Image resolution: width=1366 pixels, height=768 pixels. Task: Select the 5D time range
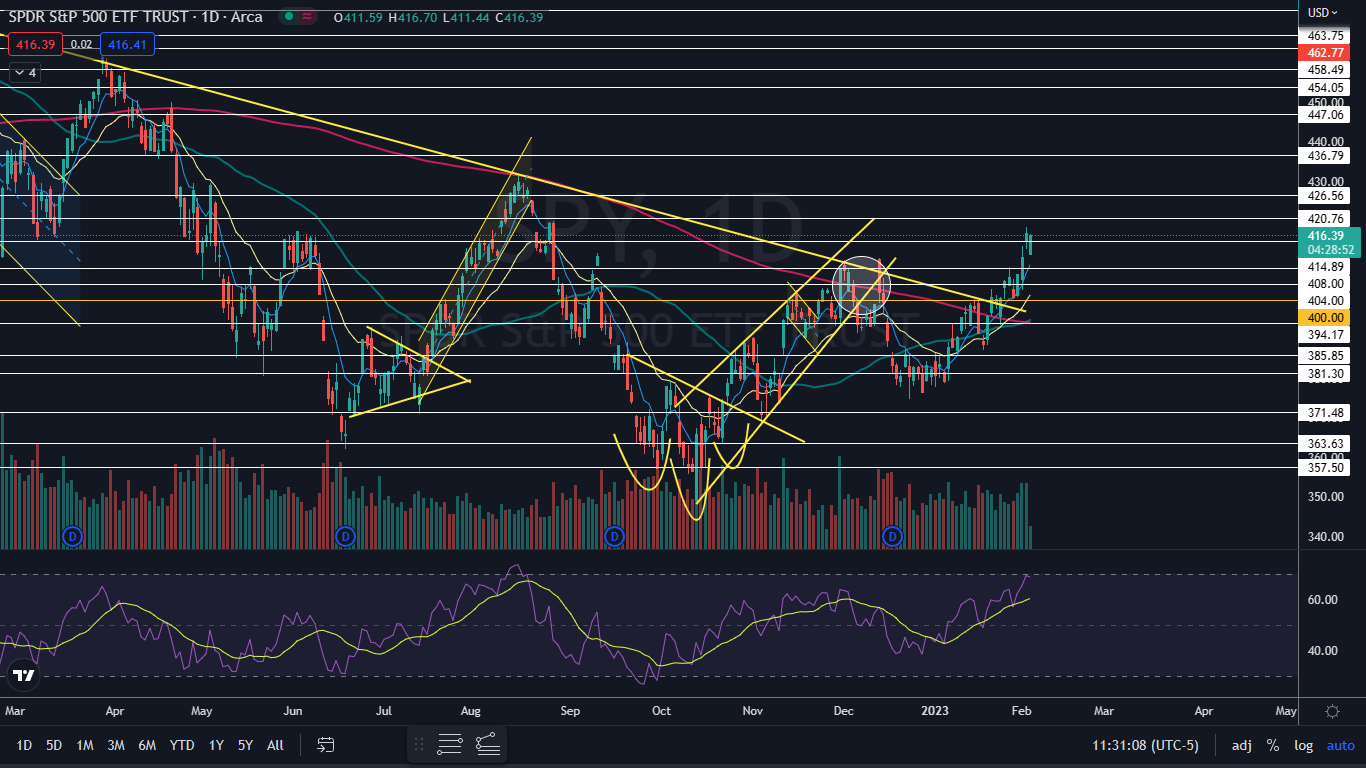pos(54,745)
